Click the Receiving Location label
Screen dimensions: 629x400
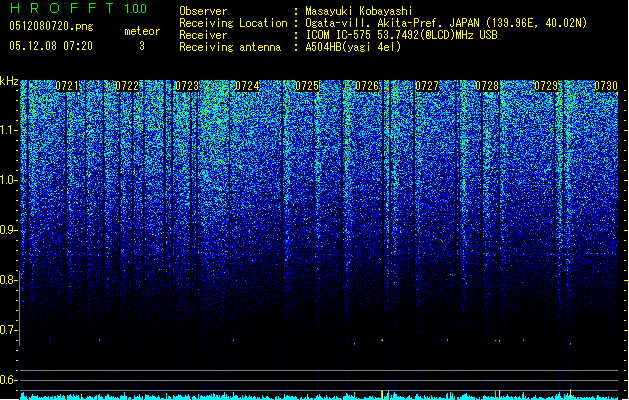tap(233, 23)
